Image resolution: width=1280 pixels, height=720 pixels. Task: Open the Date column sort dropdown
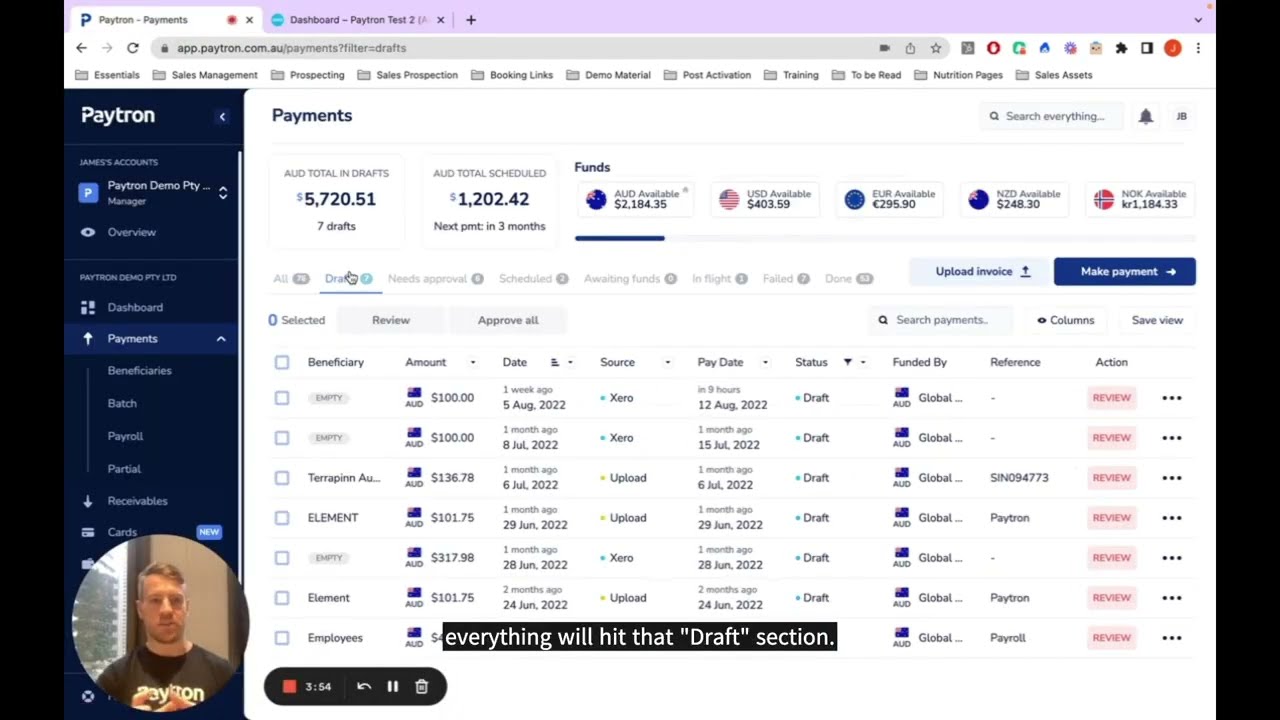(570, 362)
